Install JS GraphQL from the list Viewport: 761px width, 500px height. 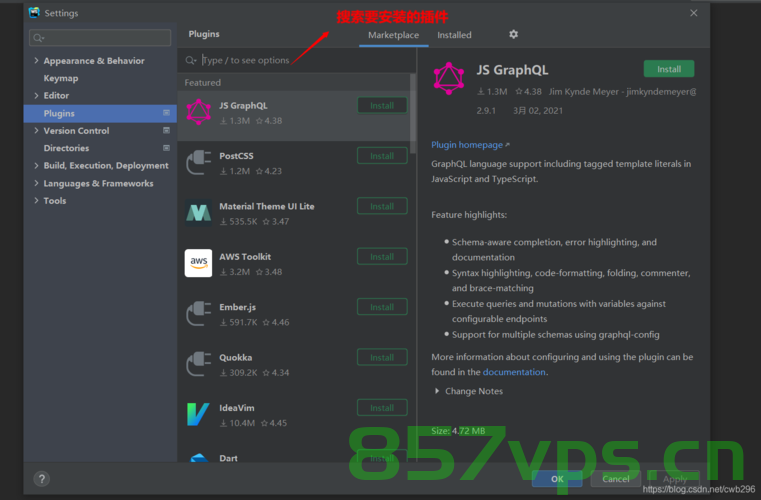point(382,105)
